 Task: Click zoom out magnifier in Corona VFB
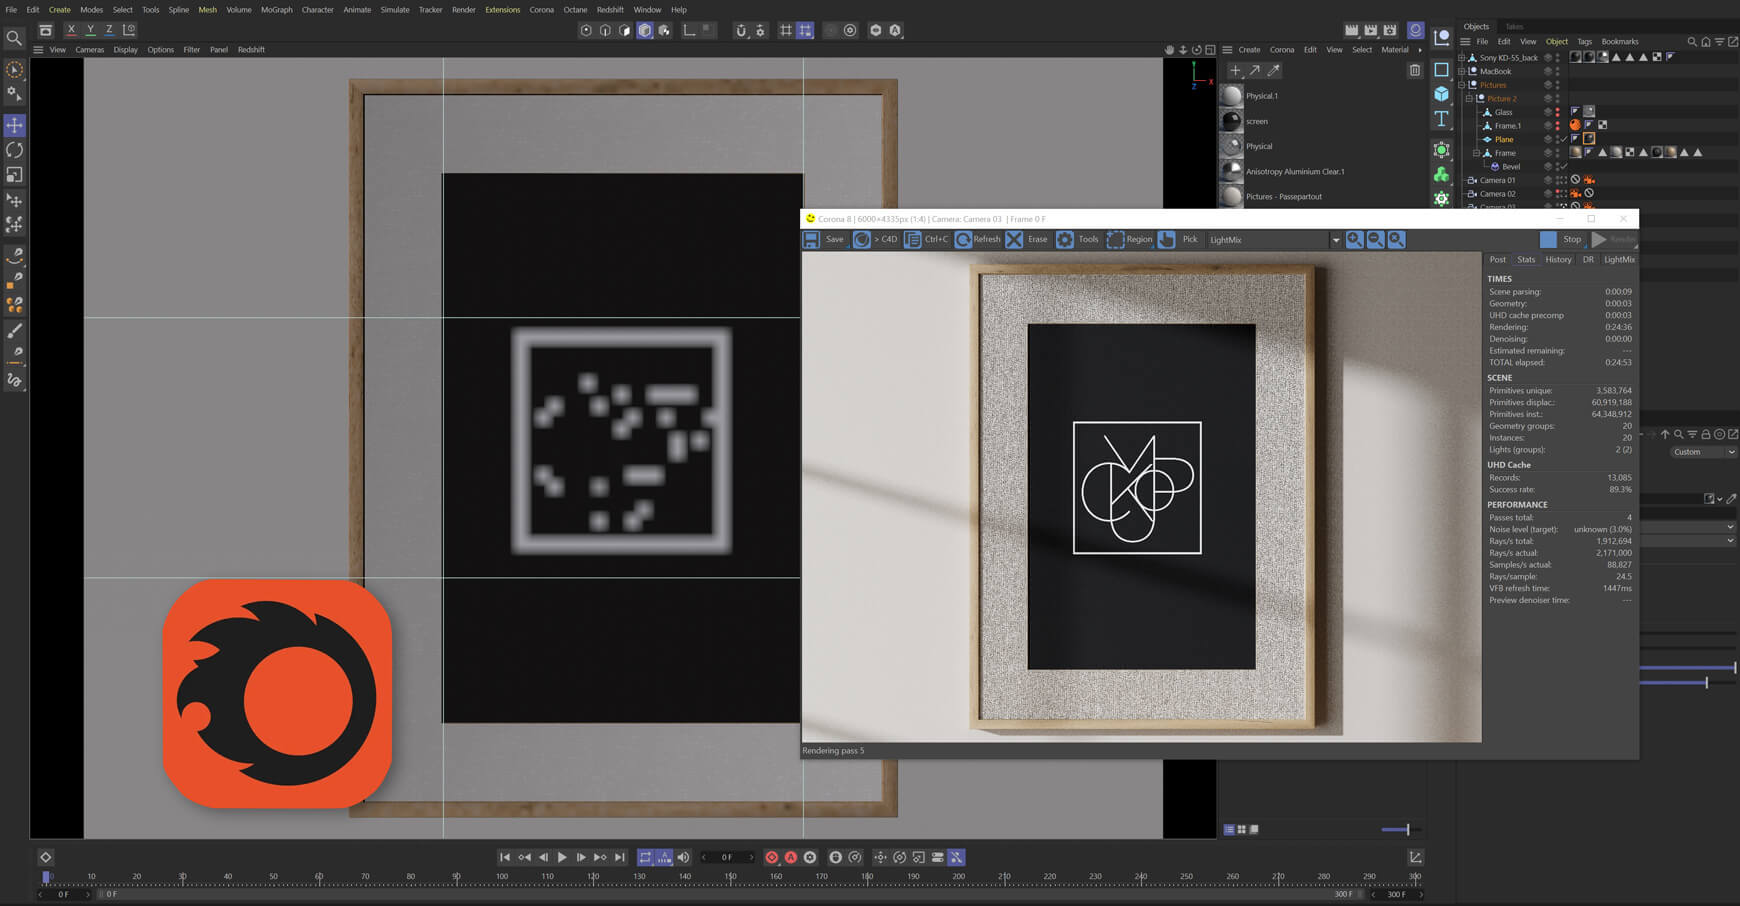click(1375, 239)
